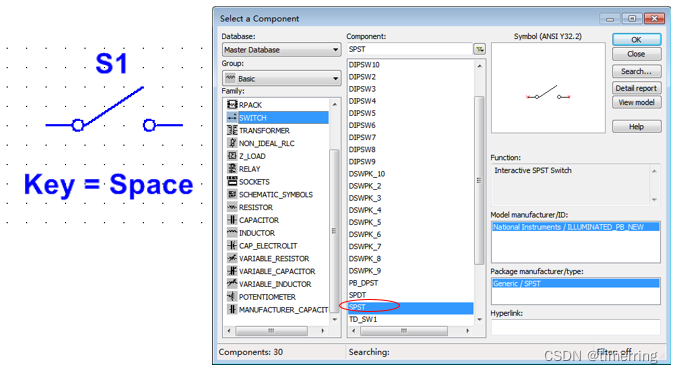Select the DIPSW10 component
673x373 pixels.
tap(364, 64)
